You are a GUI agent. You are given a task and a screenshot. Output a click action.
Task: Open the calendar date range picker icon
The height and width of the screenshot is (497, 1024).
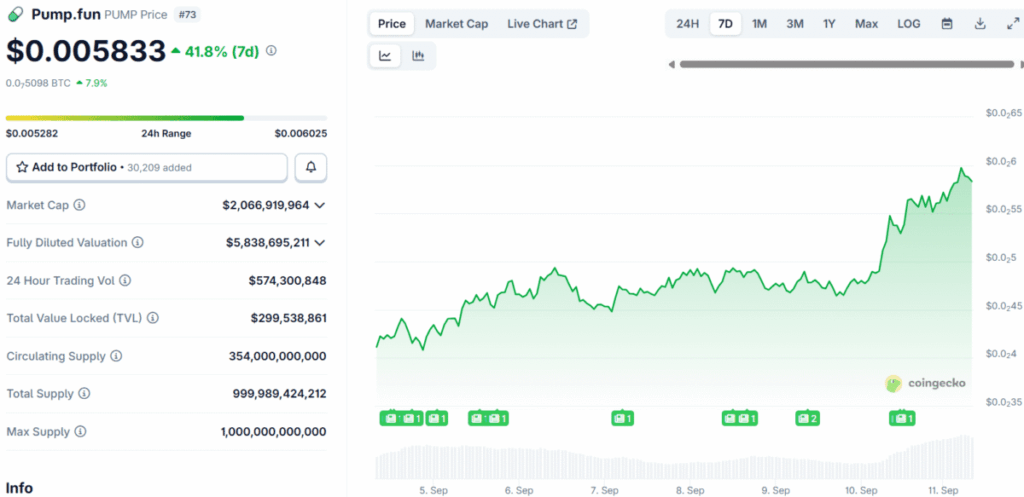947,24
